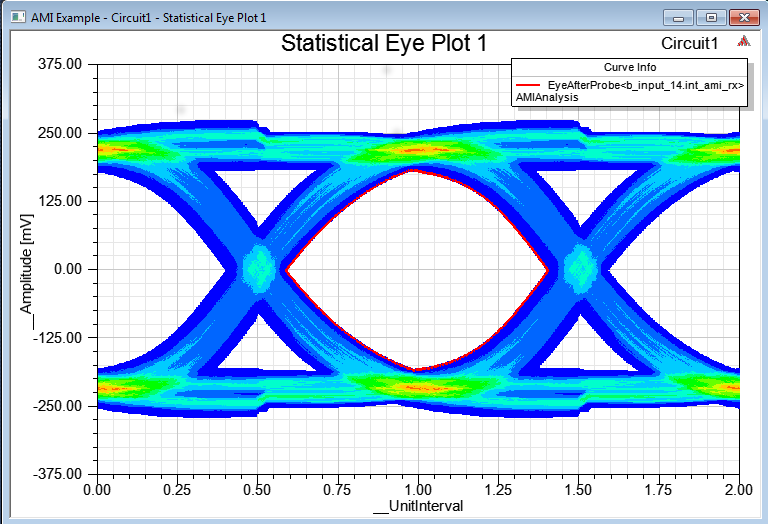This screenshot has height=524, width=768.
Task: Click the red line swatch in legend
Action: point(528,85)
